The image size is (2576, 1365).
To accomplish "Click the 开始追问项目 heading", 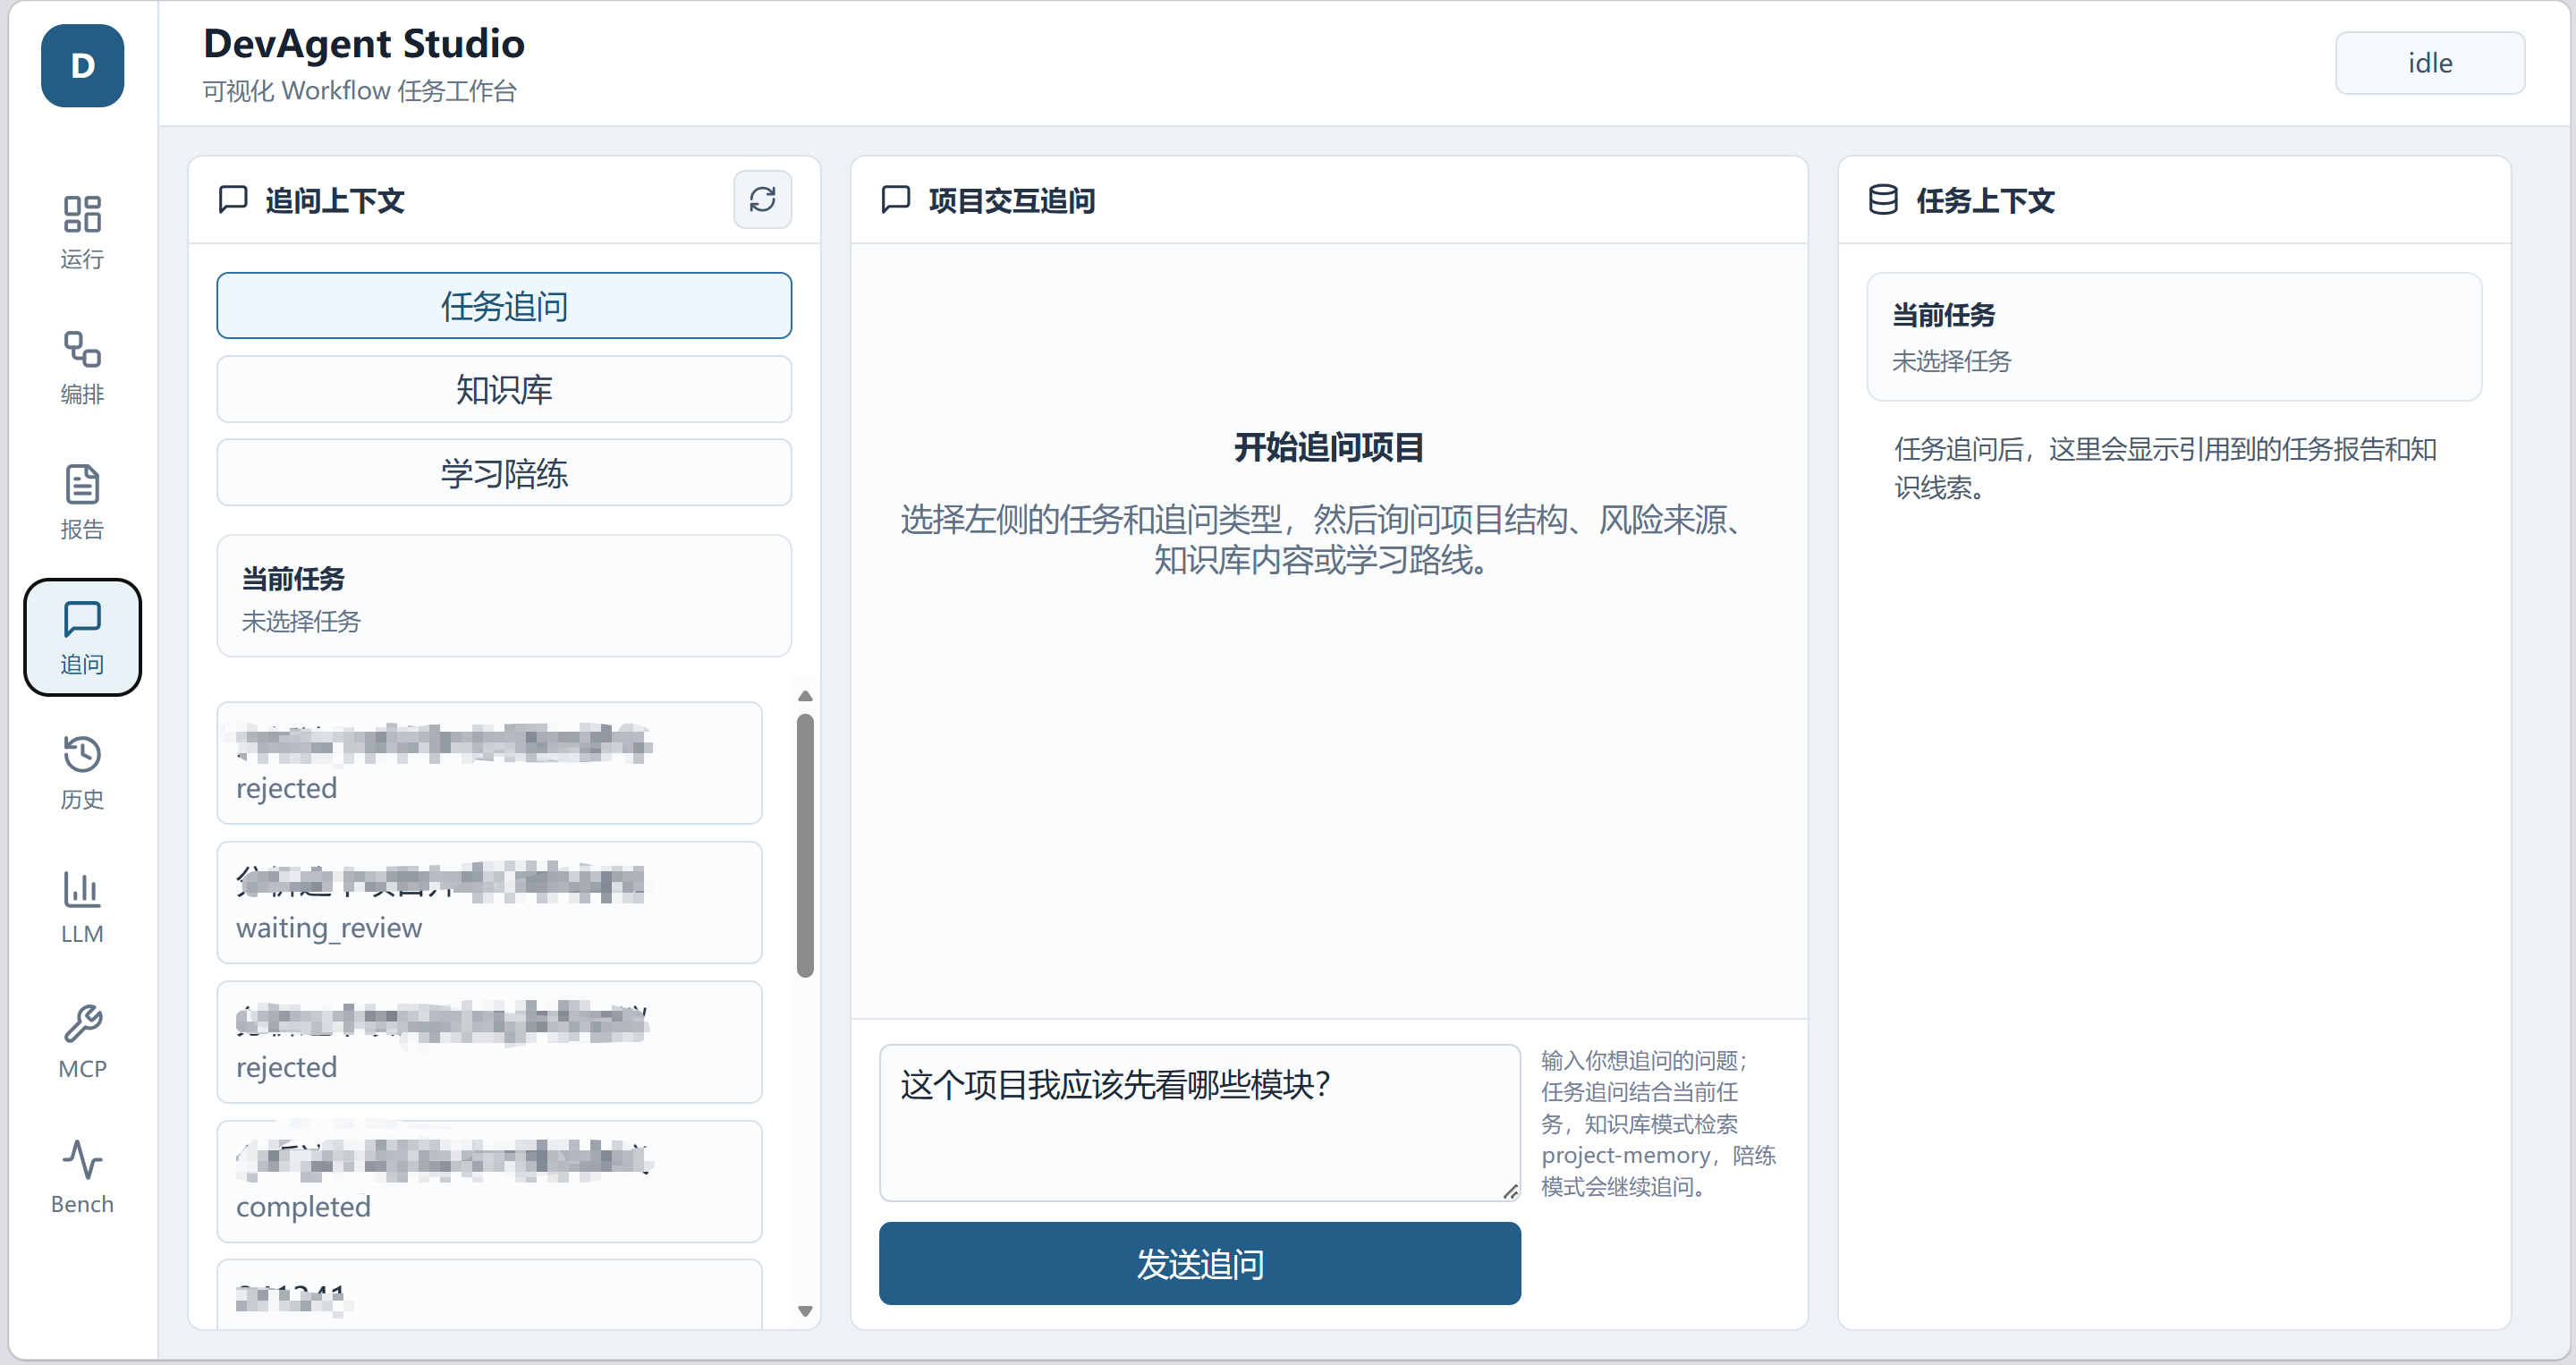I will (x=1329, y=447).
